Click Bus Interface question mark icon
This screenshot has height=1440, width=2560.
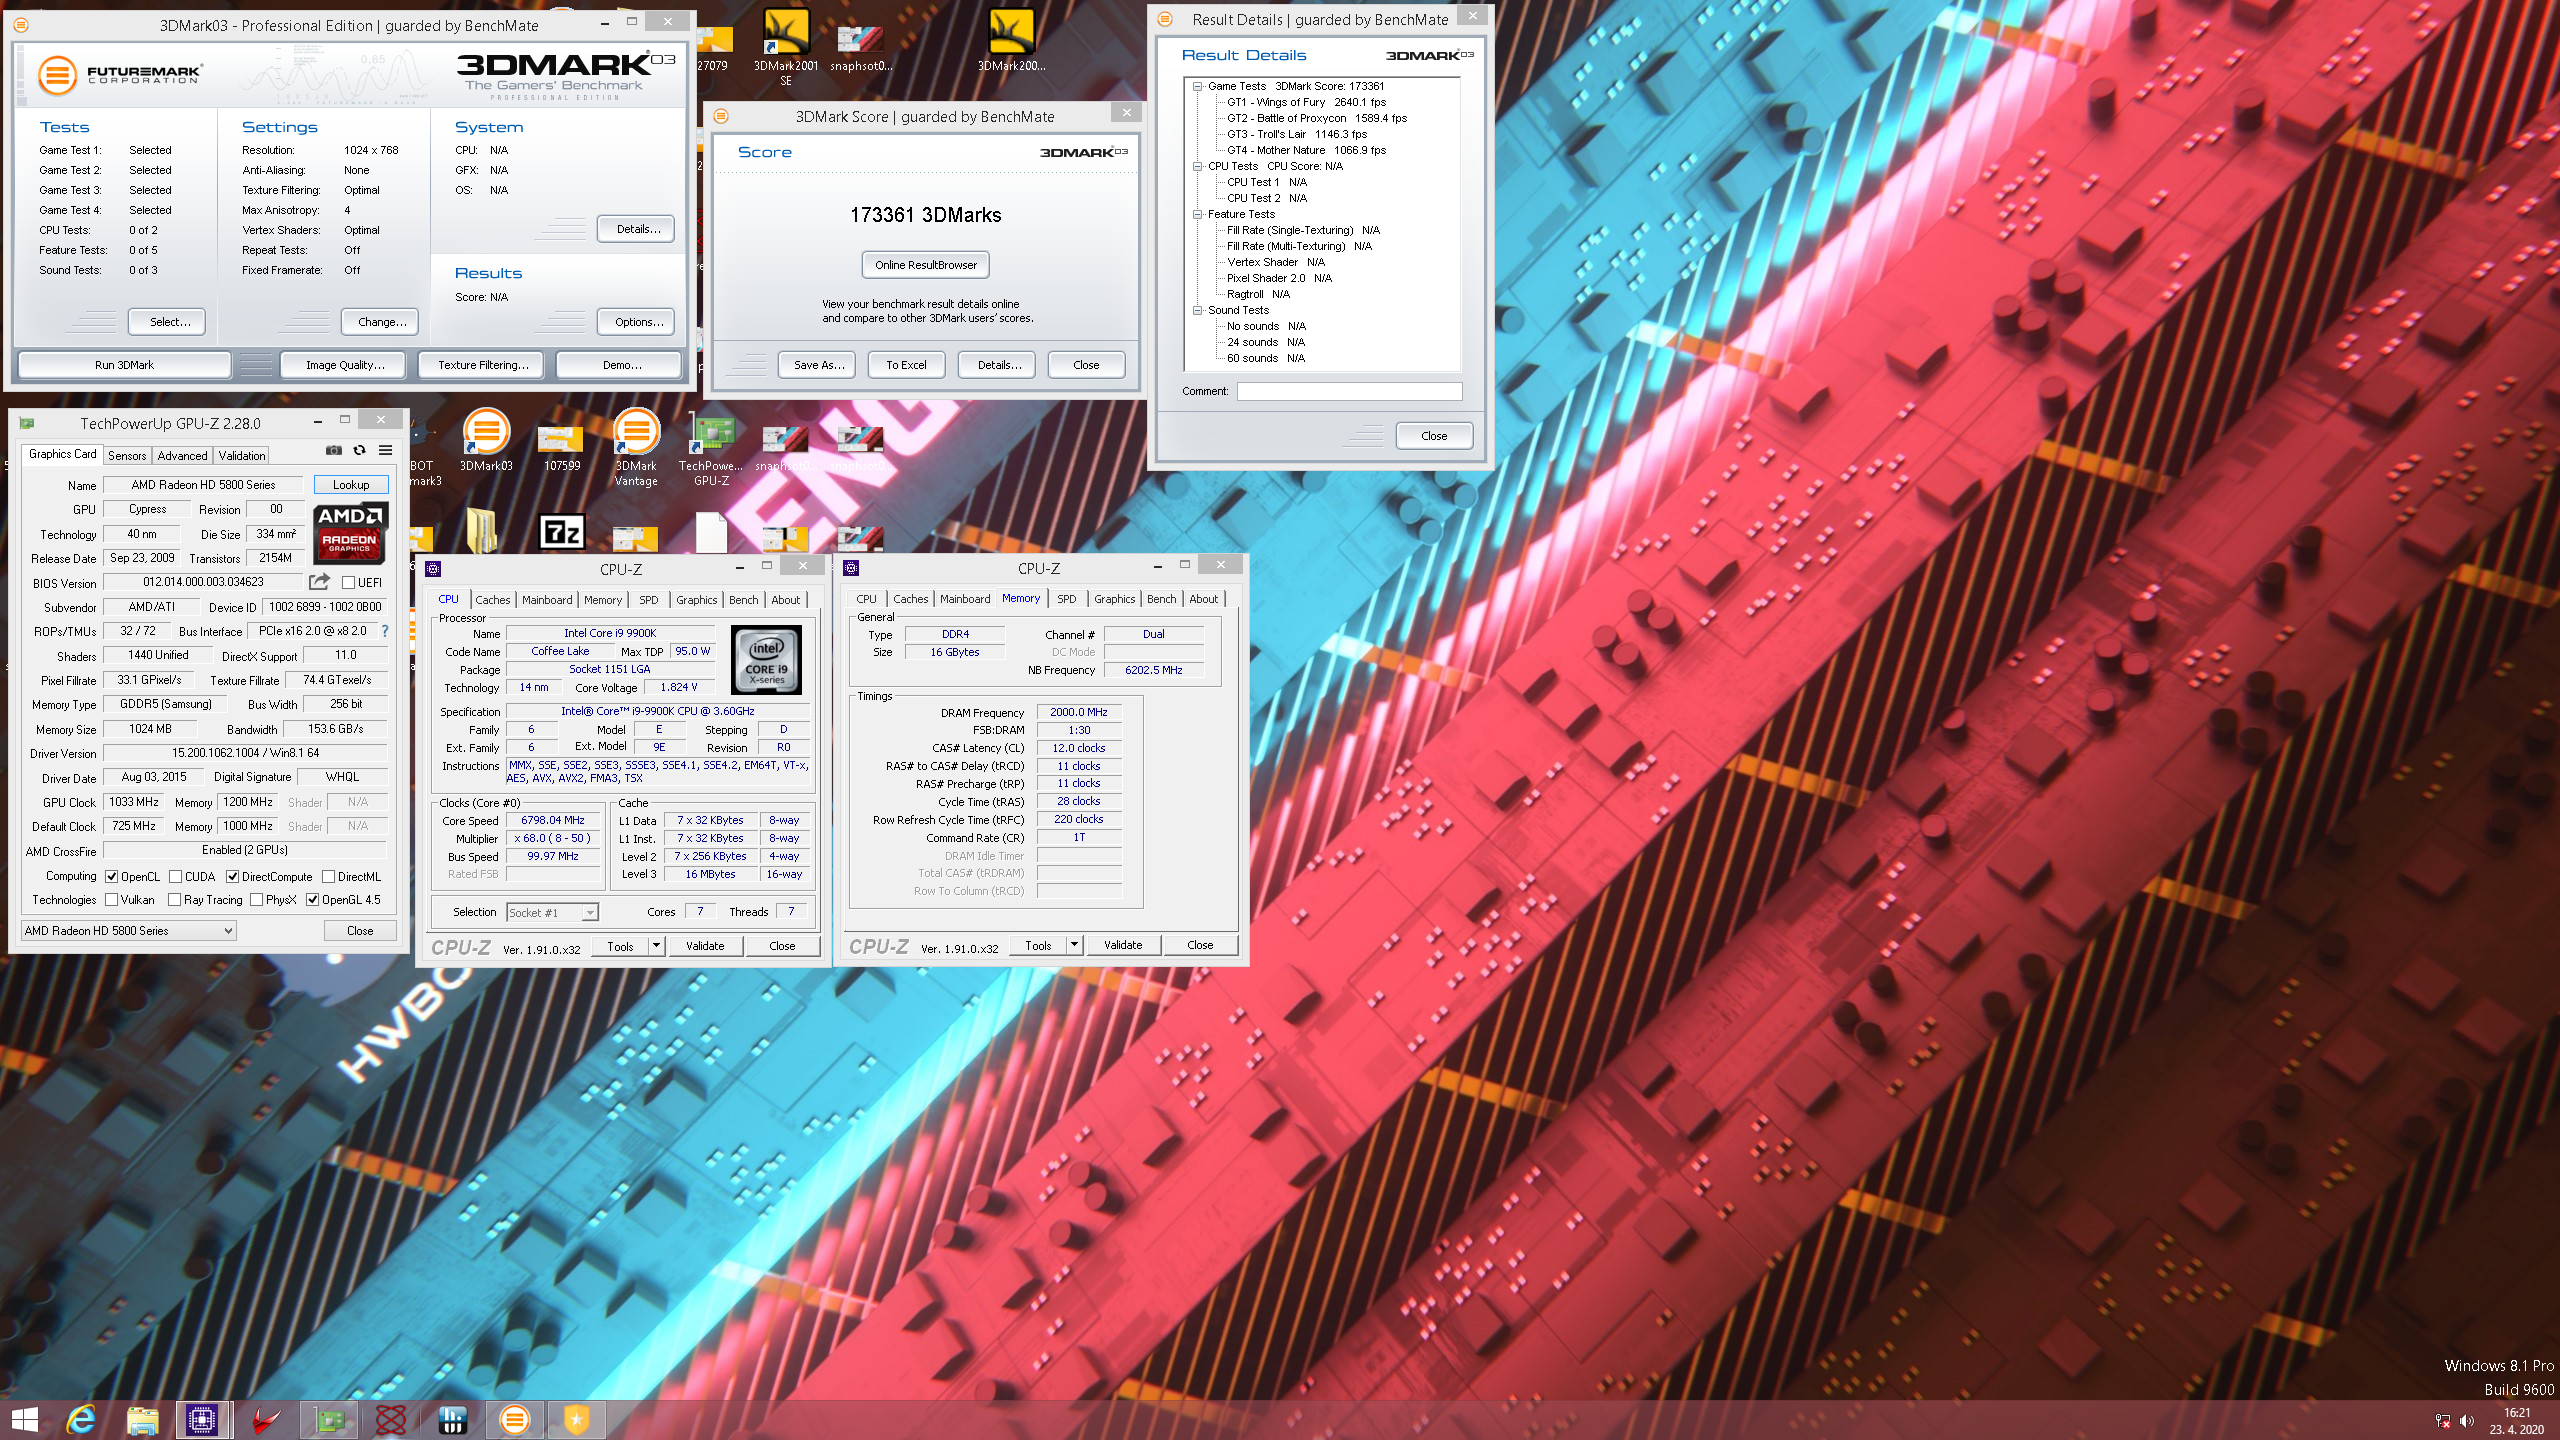(385, 631)
